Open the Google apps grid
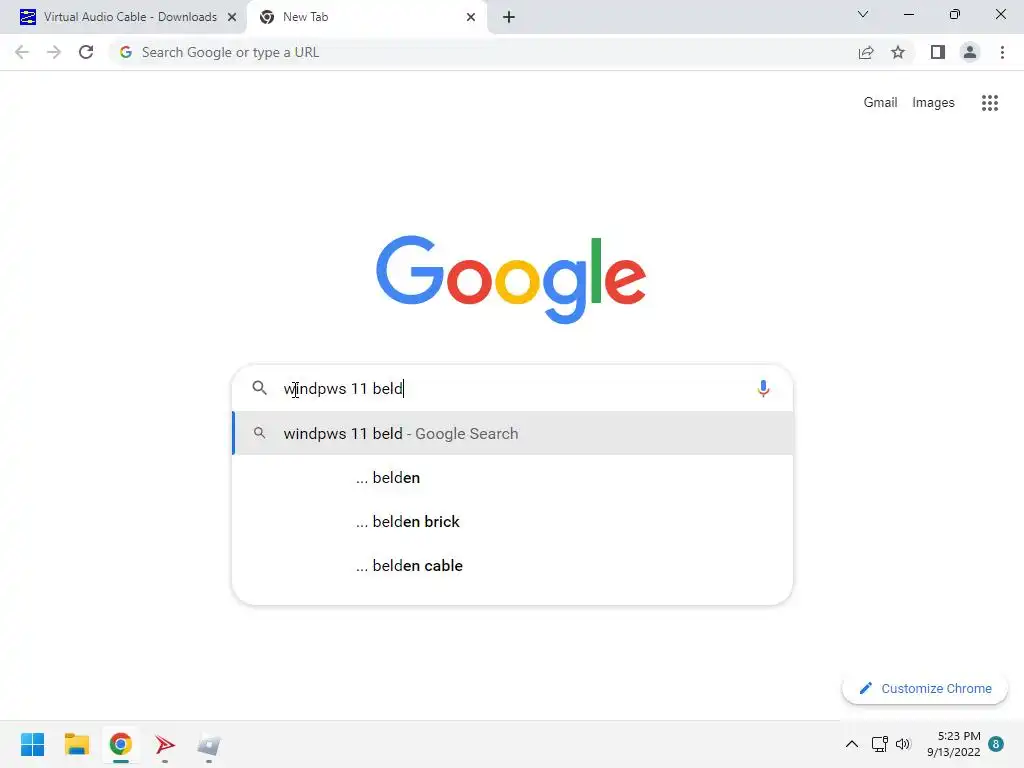This screenshot has height=768, width=1024. (989, 103)
